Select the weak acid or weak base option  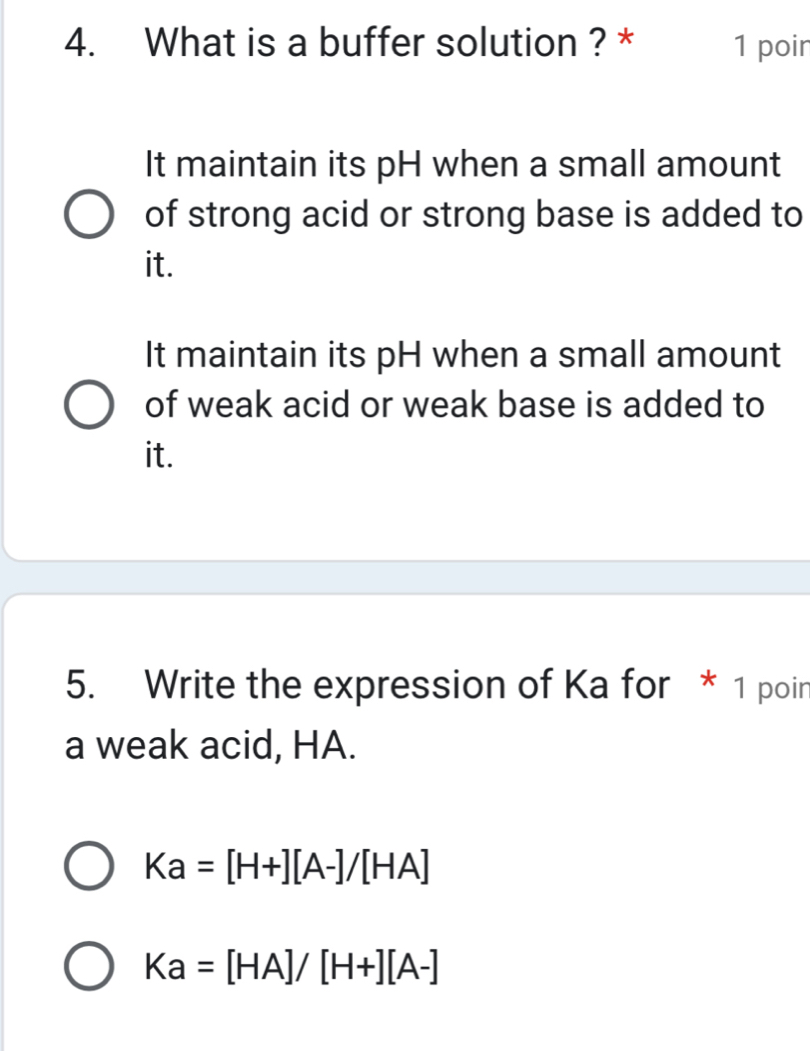click(x=90, y=405)
